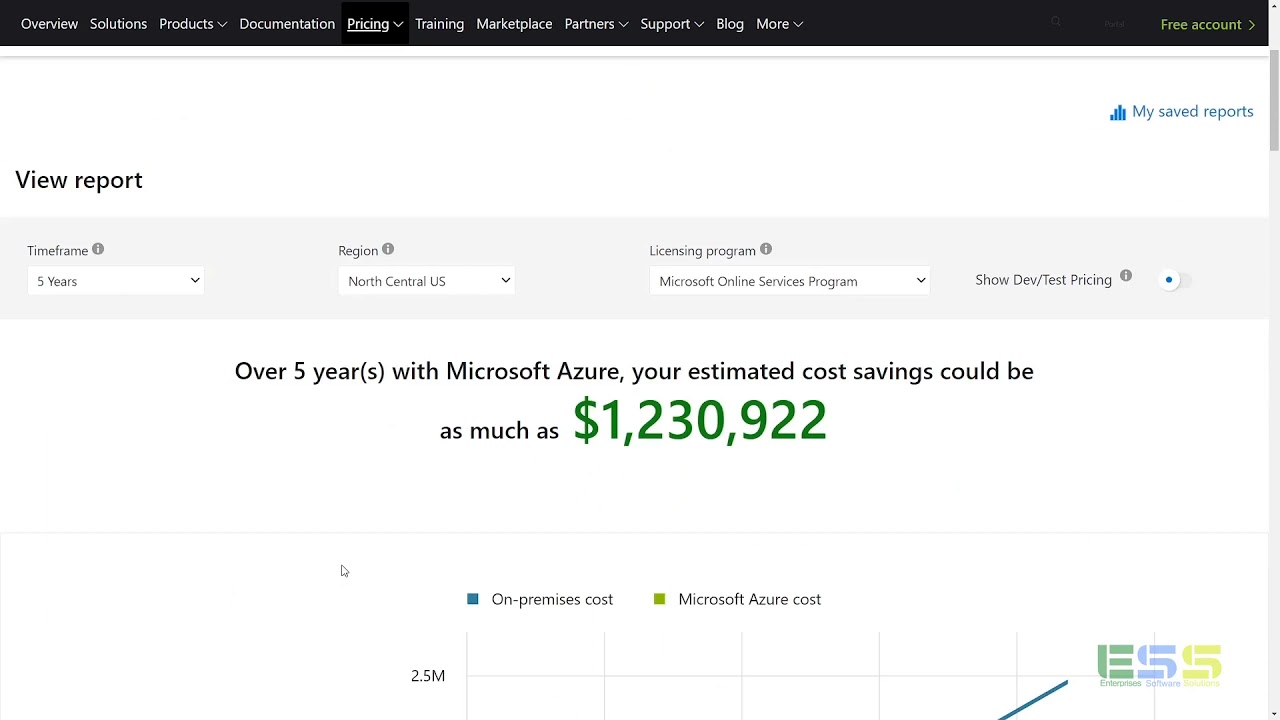
Task: Click the Free account link
Action: tap(1208, 24)
